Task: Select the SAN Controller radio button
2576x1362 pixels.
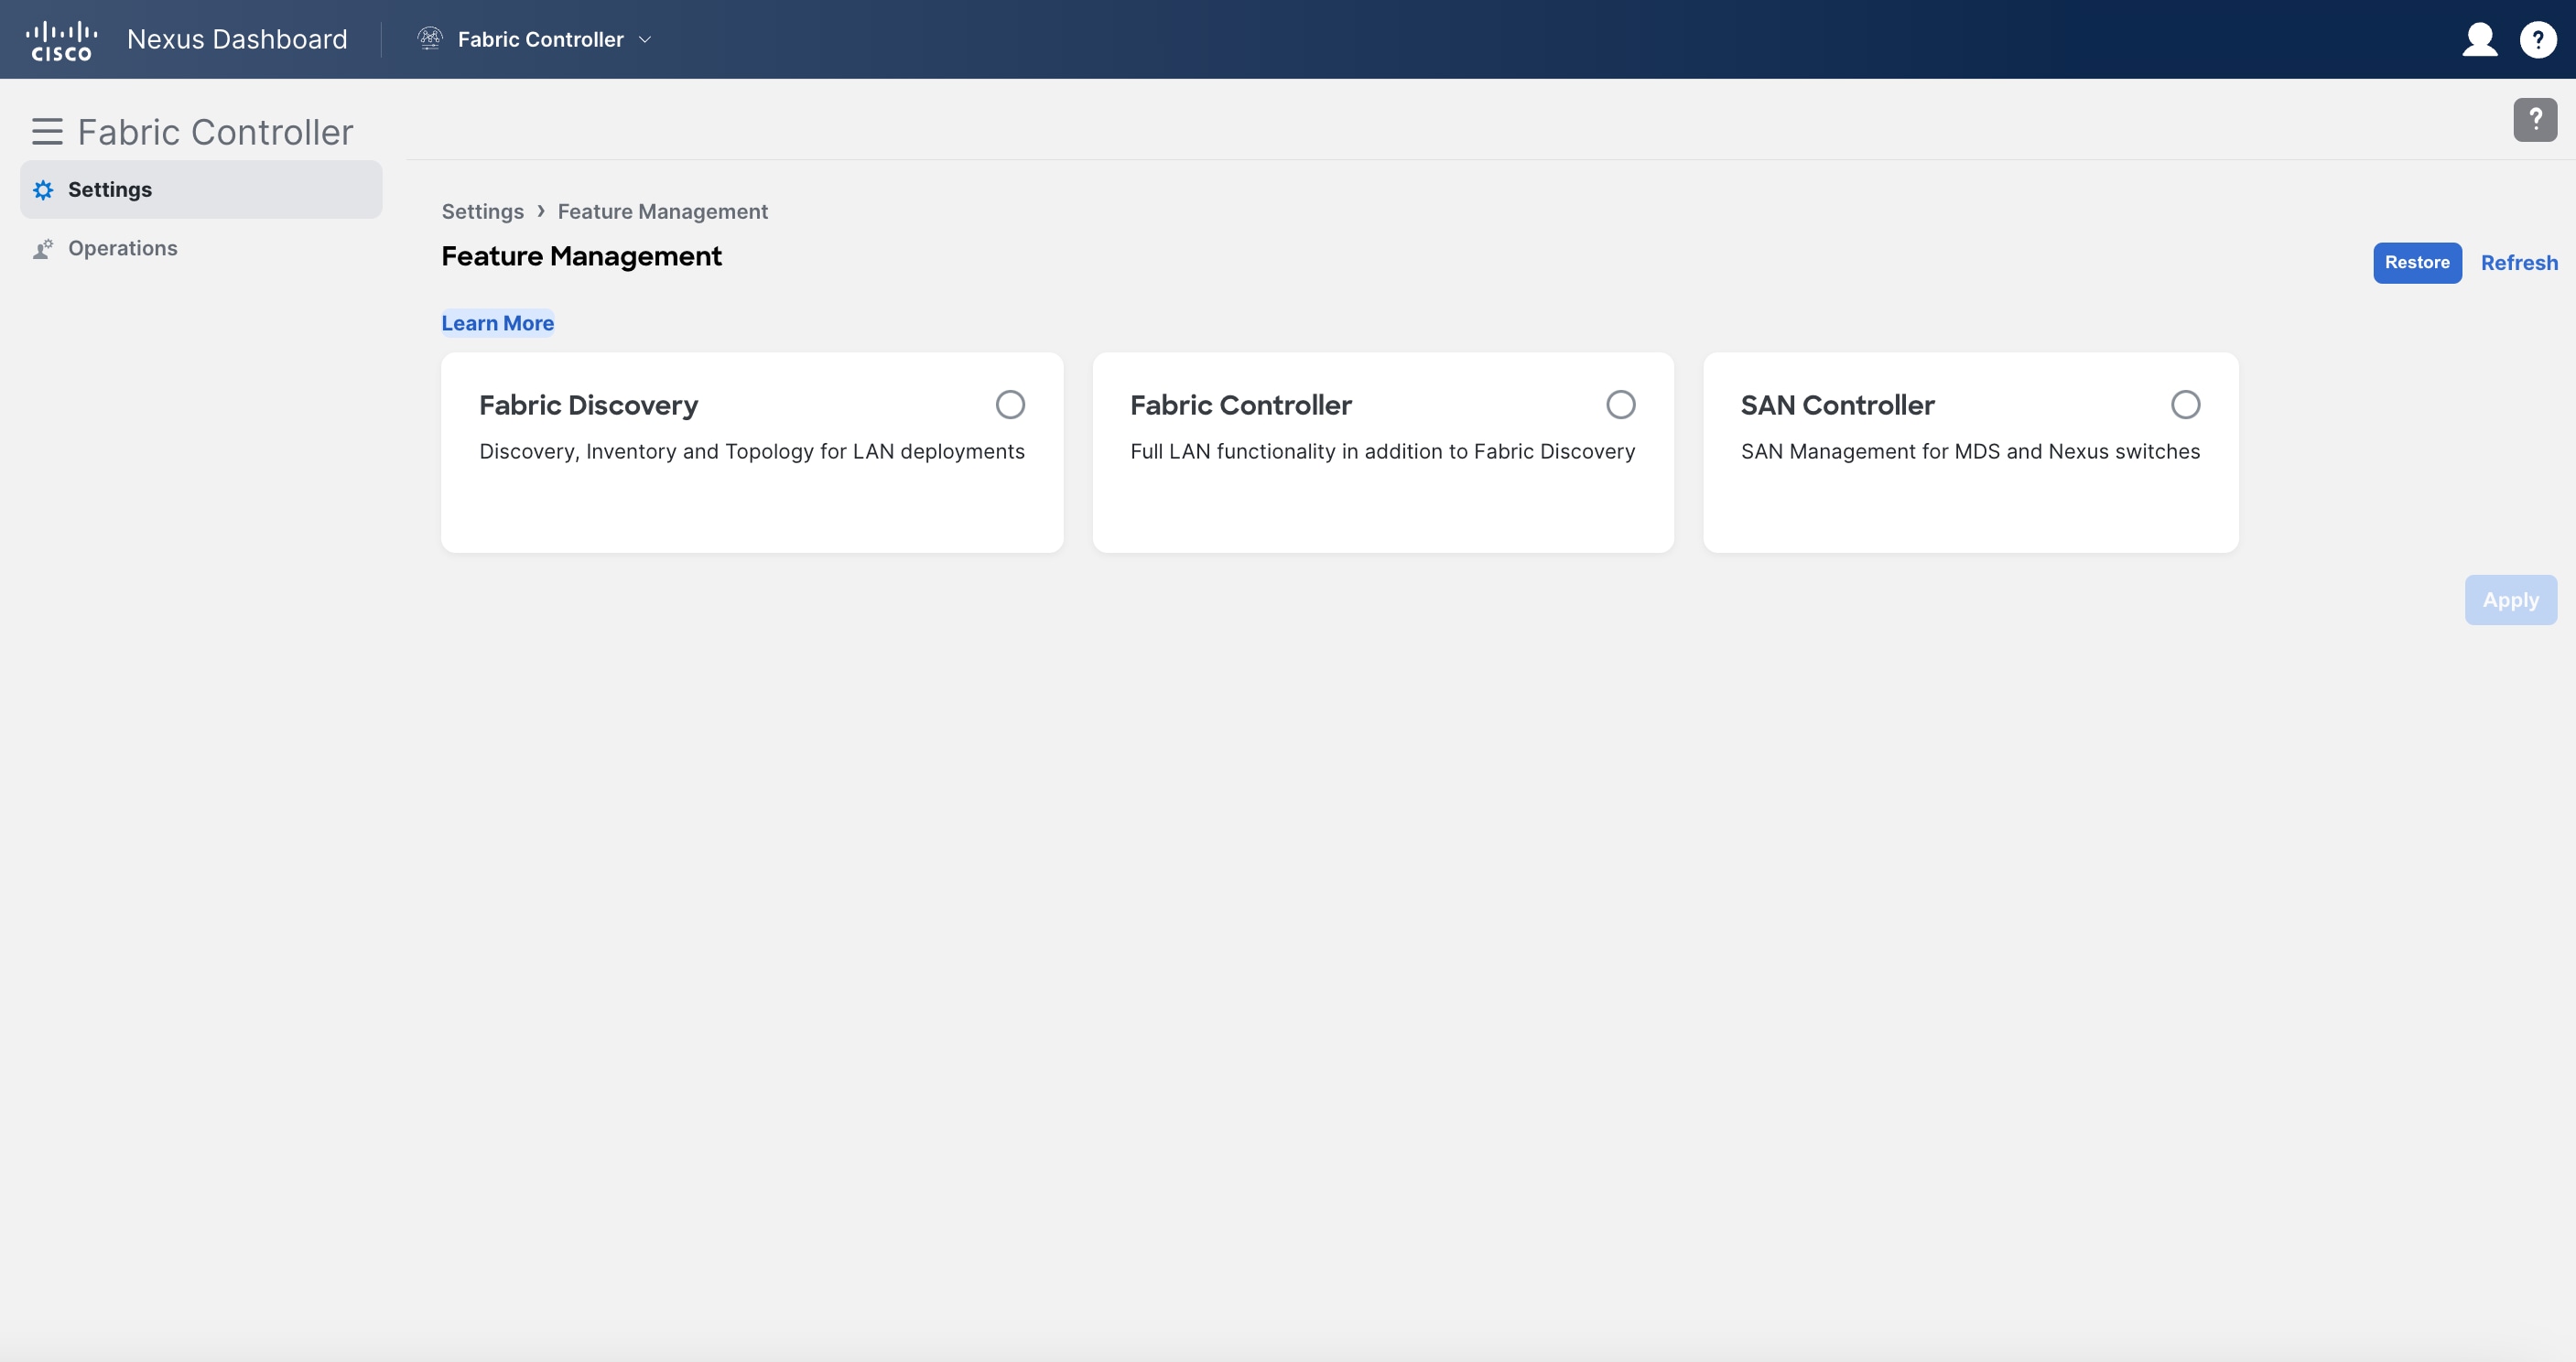Action: [x=2185, y=404]
